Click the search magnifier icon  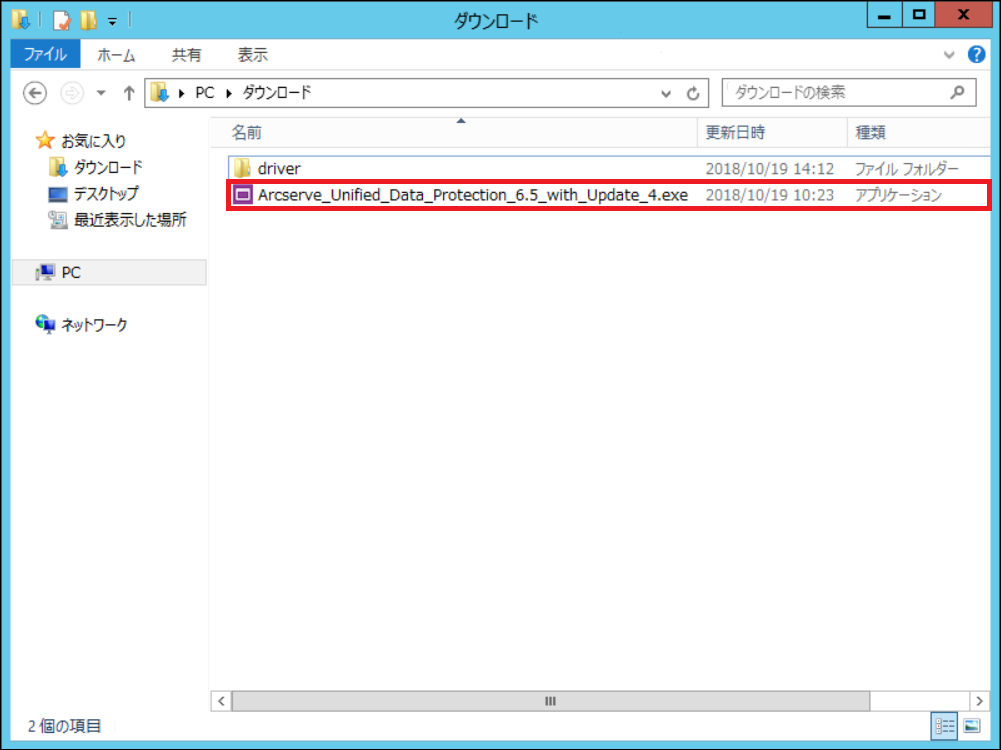click(958, 93)
